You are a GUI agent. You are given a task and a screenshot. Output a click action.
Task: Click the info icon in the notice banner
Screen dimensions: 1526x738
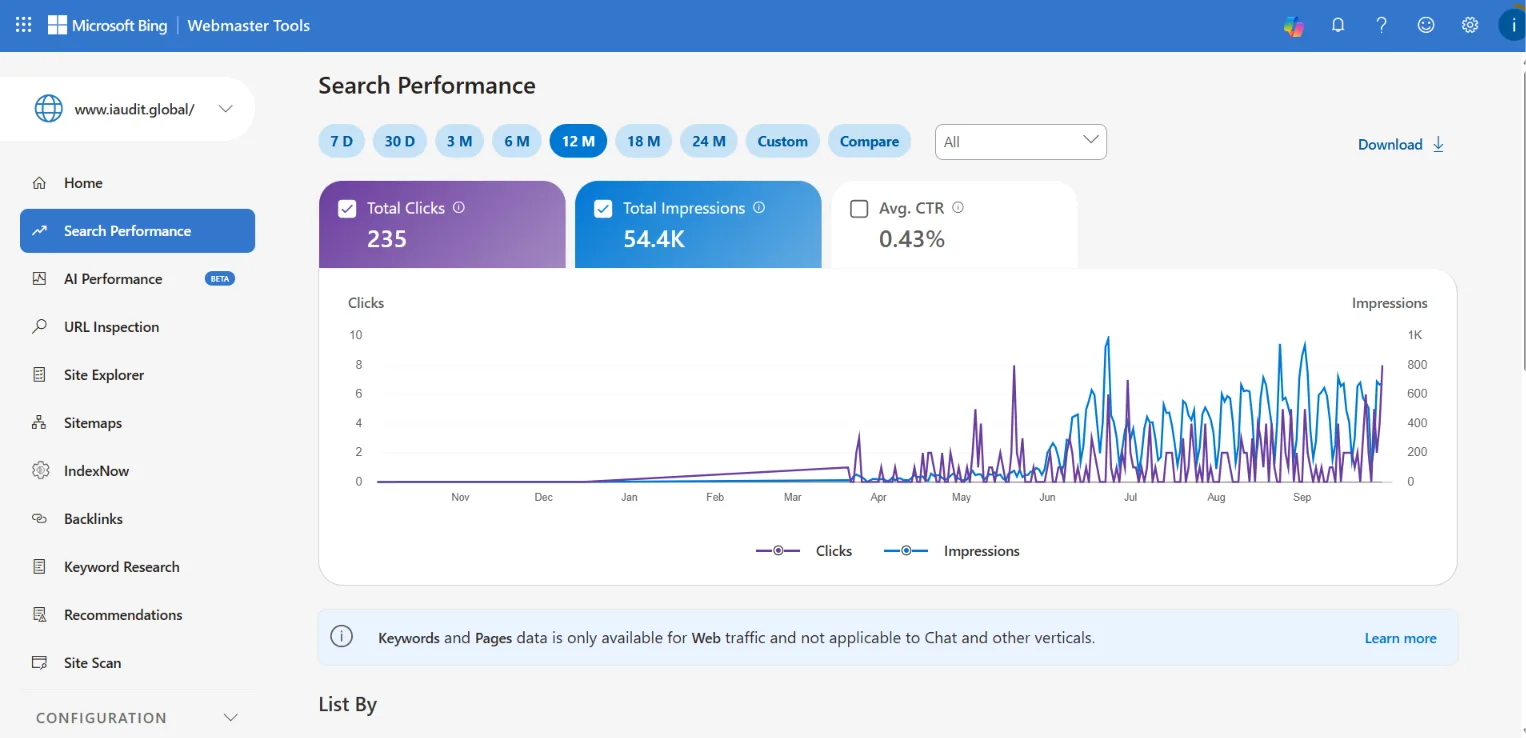[342, 637]
